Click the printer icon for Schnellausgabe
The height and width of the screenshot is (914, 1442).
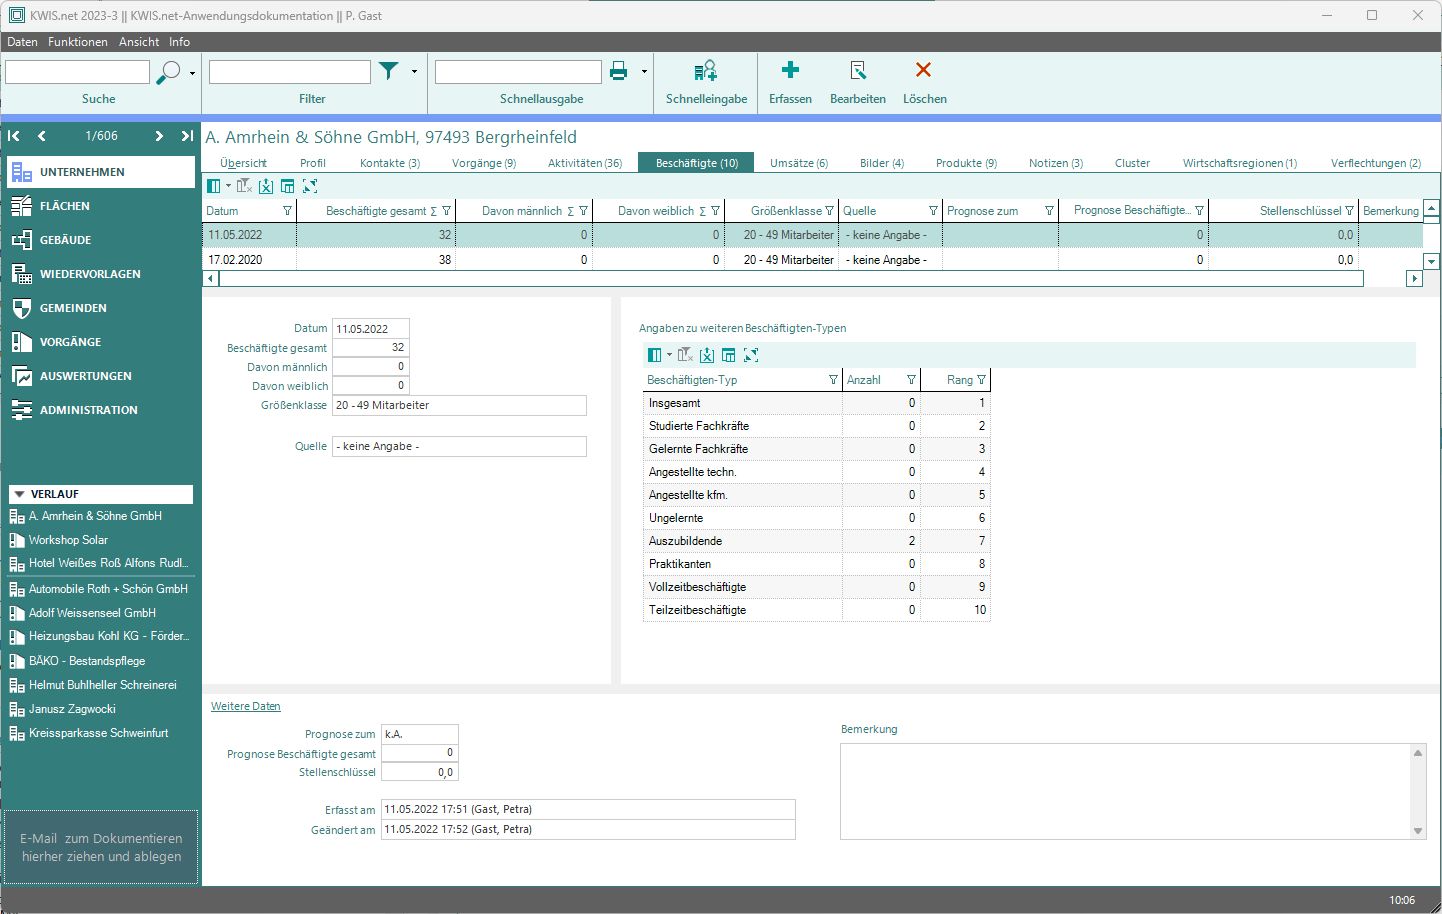619,71
